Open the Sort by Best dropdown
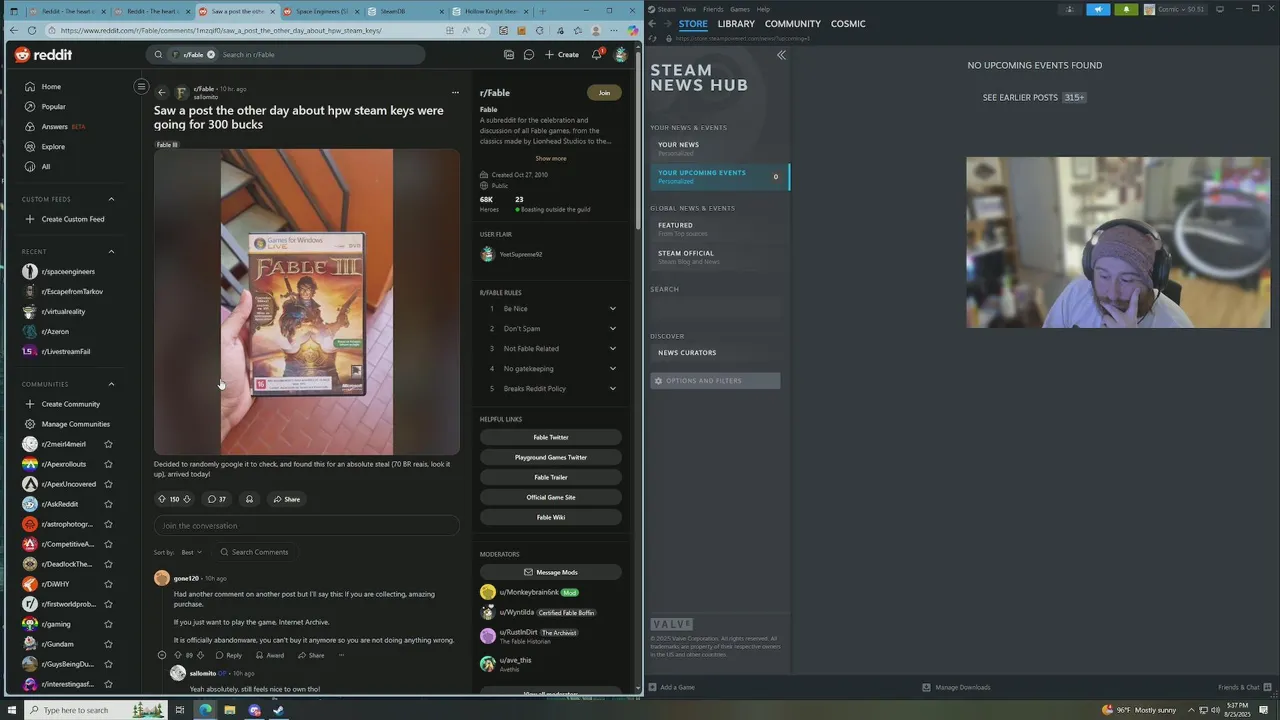1280x720 pixels. [191, 552]
